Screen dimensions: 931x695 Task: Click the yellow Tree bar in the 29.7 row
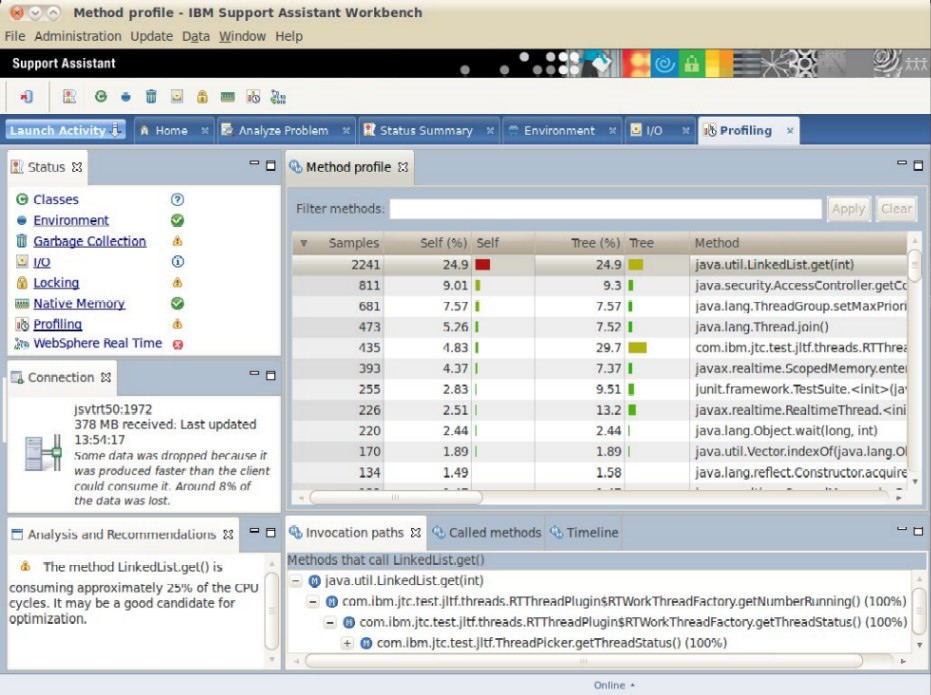point(637,348)
